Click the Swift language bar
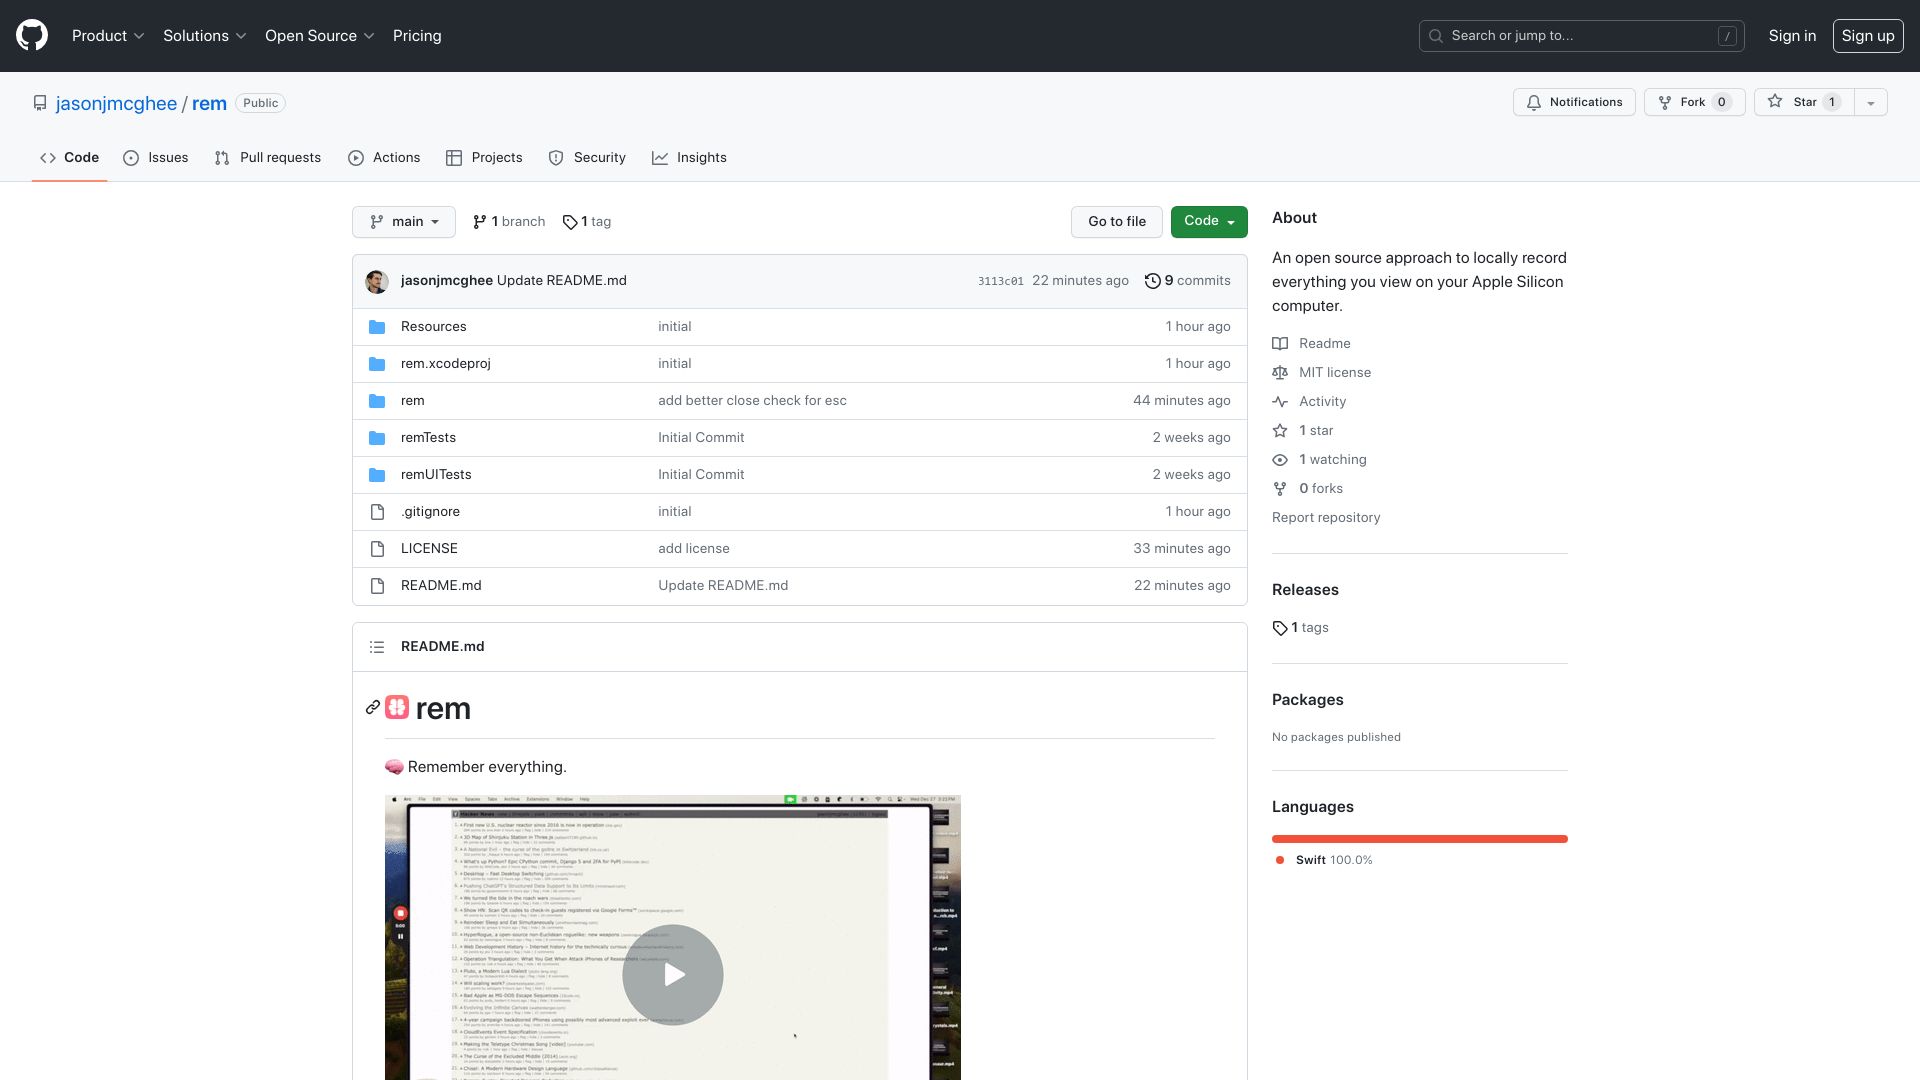 [x=1420, y=839]
